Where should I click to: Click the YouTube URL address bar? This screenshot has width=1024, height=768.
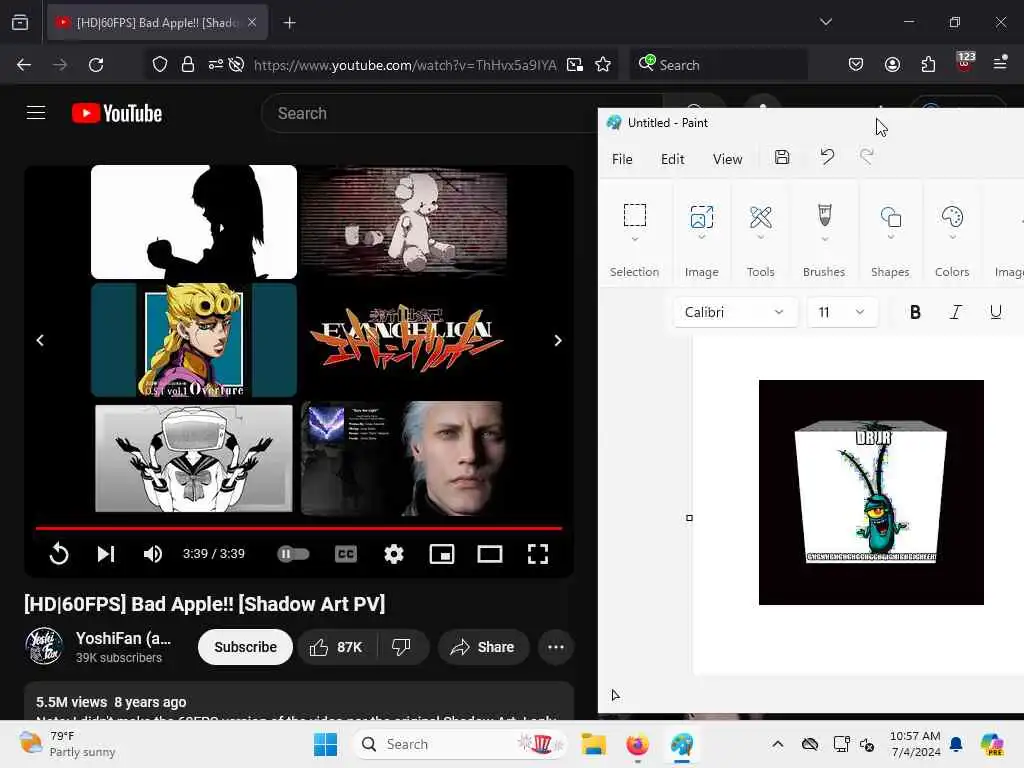click(405, 65)
